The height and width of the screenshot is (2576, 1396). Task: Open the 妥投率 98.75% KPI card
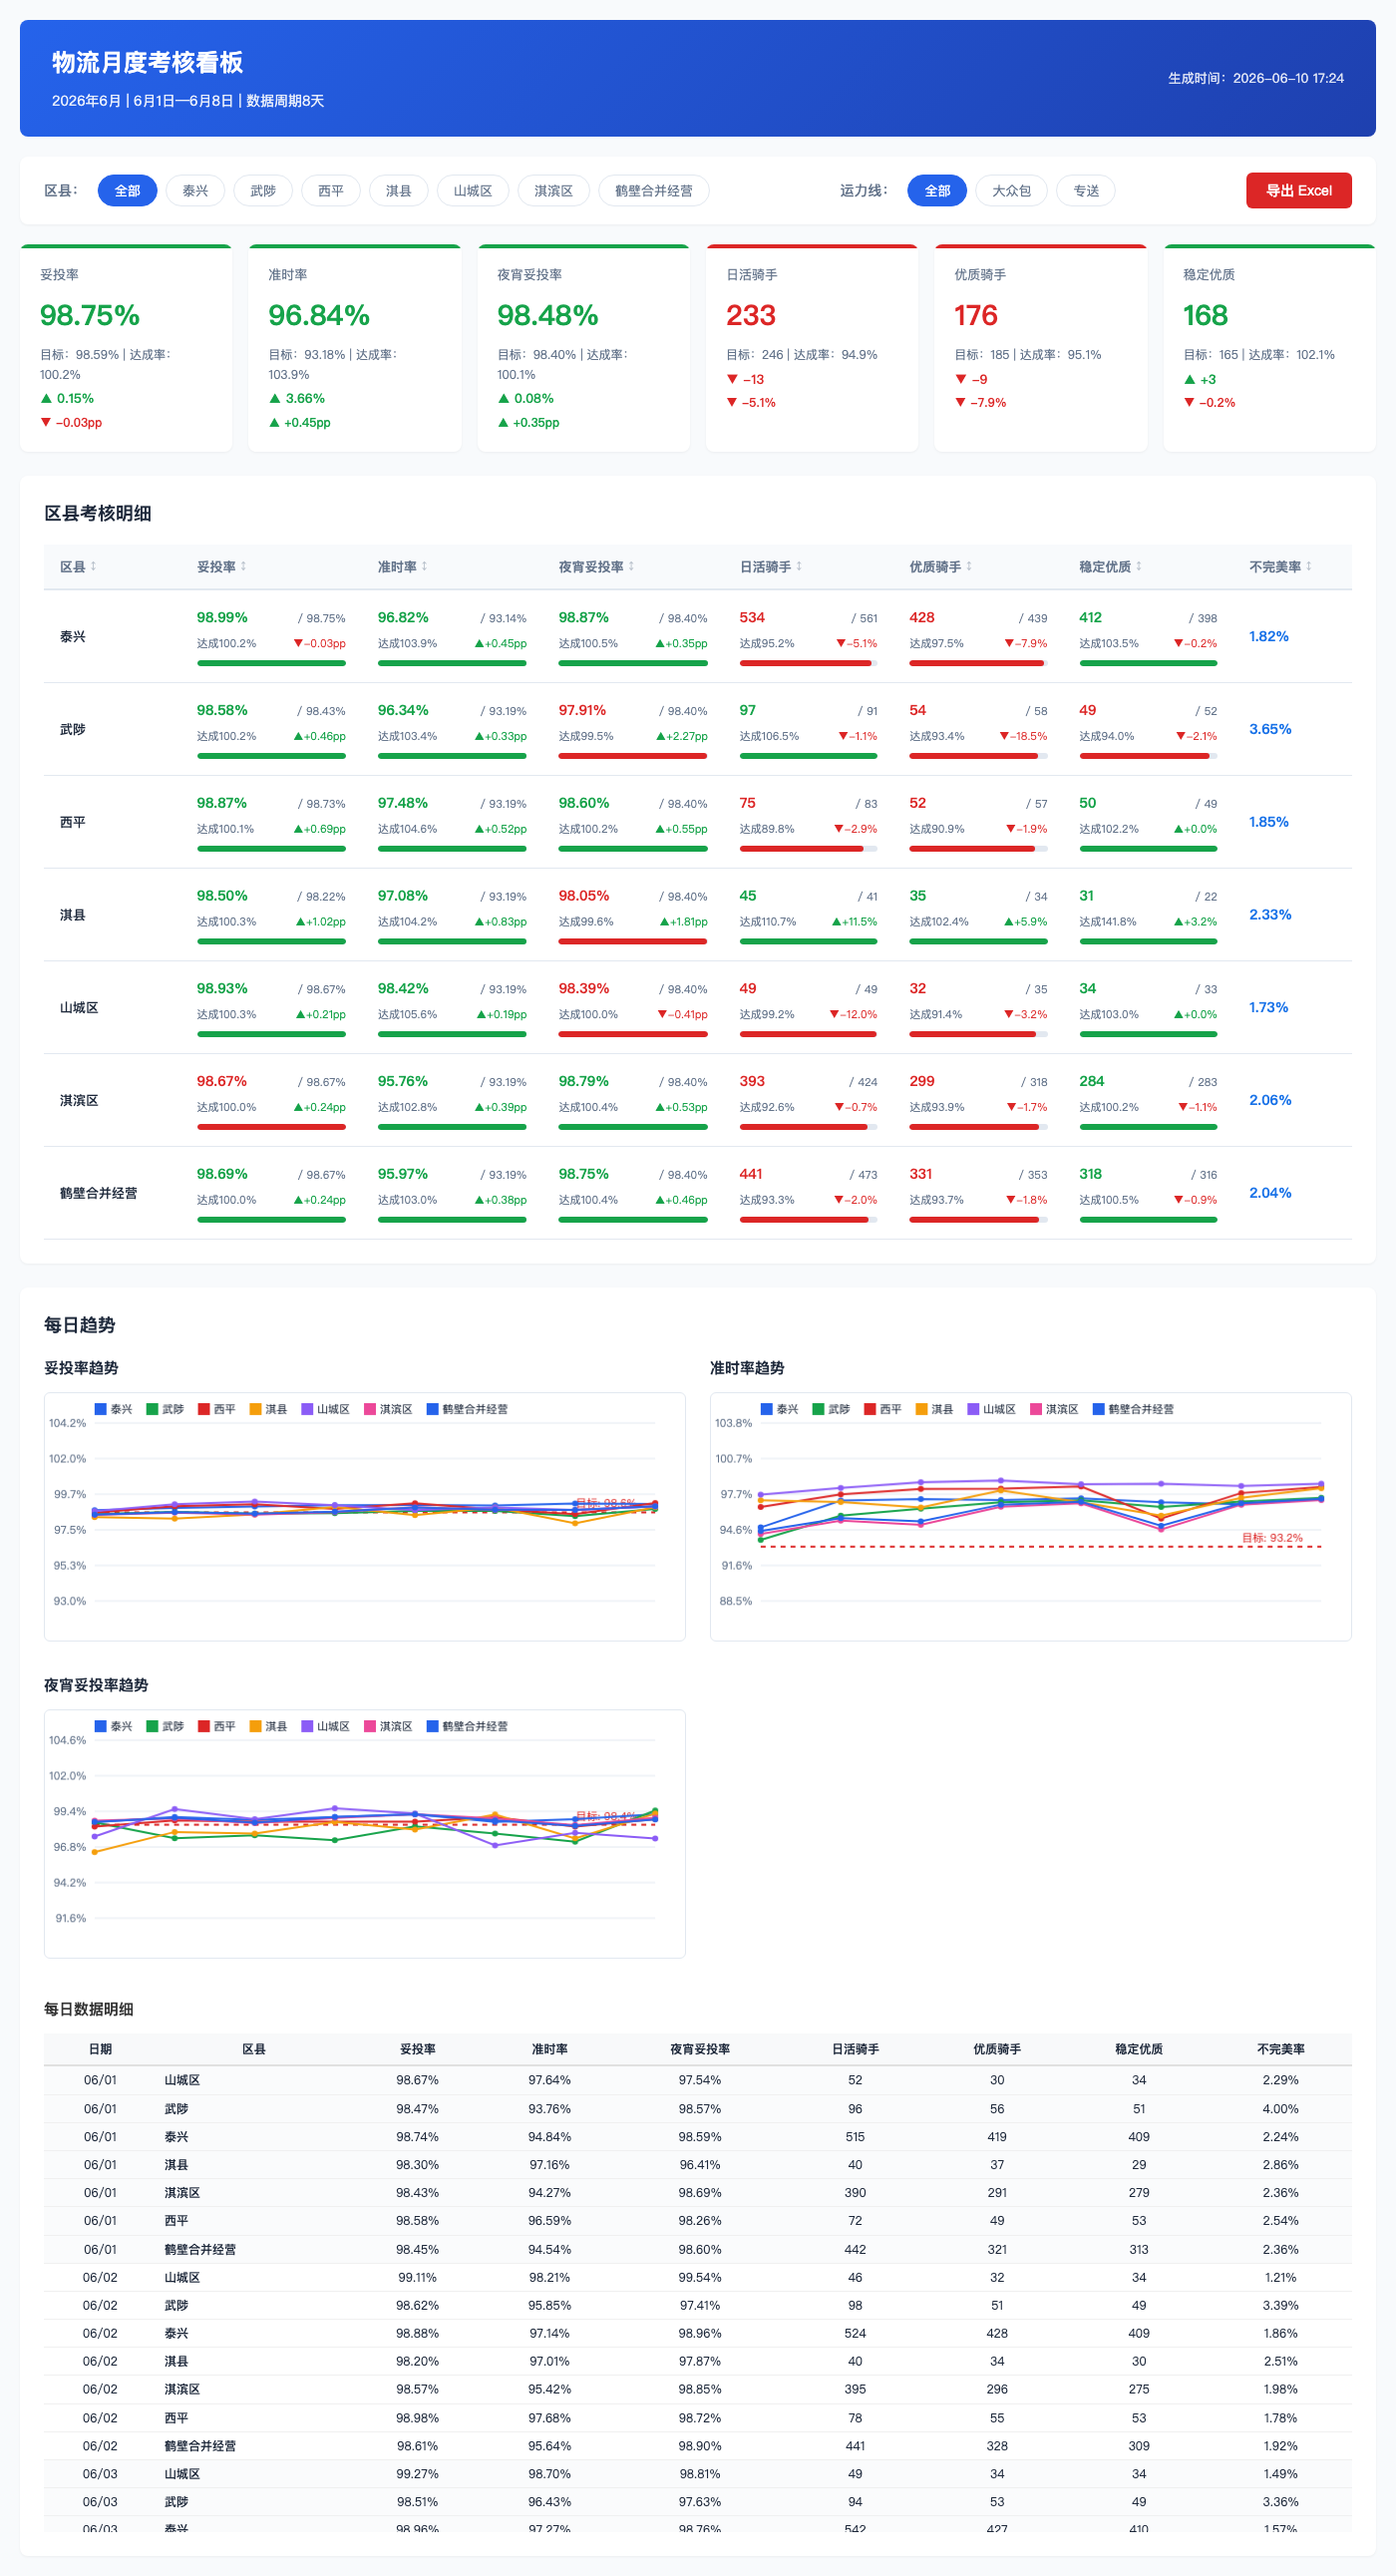(126, 348)
